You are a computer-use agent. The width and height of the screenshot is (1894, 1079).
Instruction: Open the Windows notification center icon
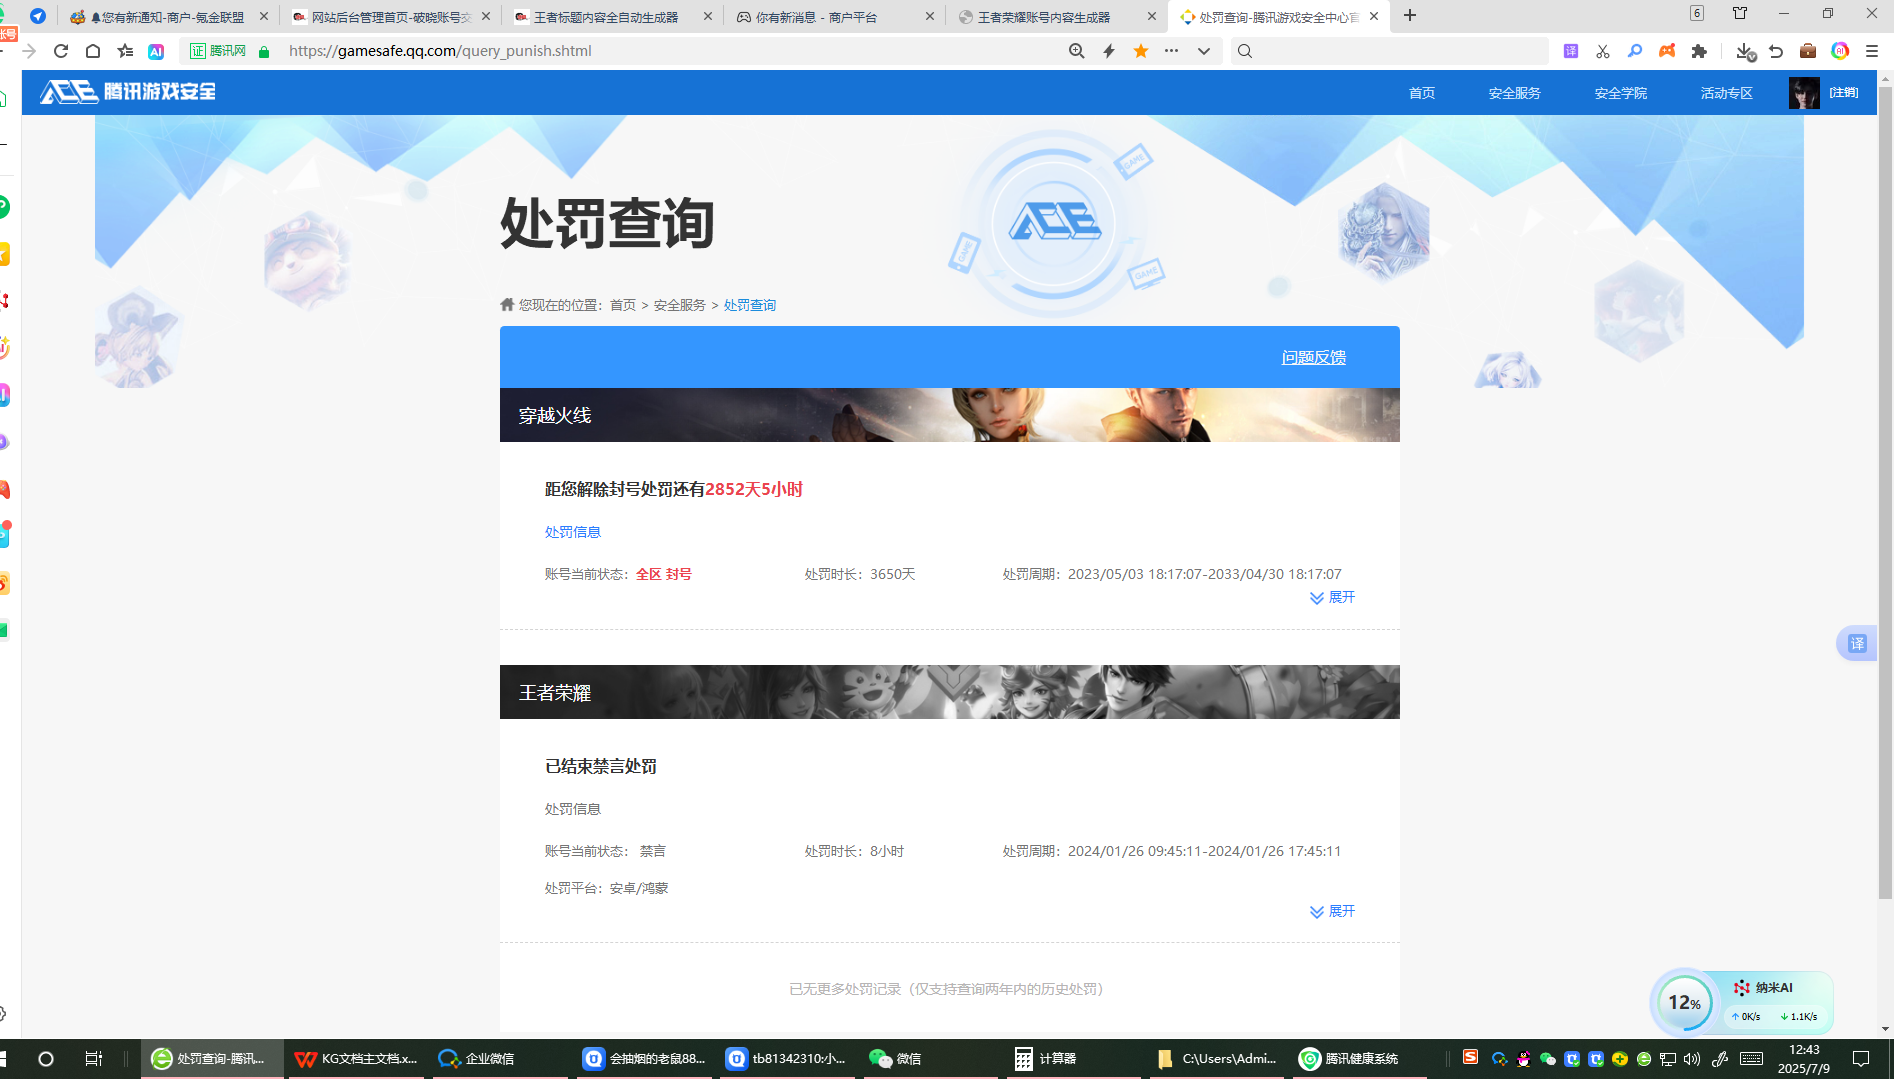(1861, 1059)
